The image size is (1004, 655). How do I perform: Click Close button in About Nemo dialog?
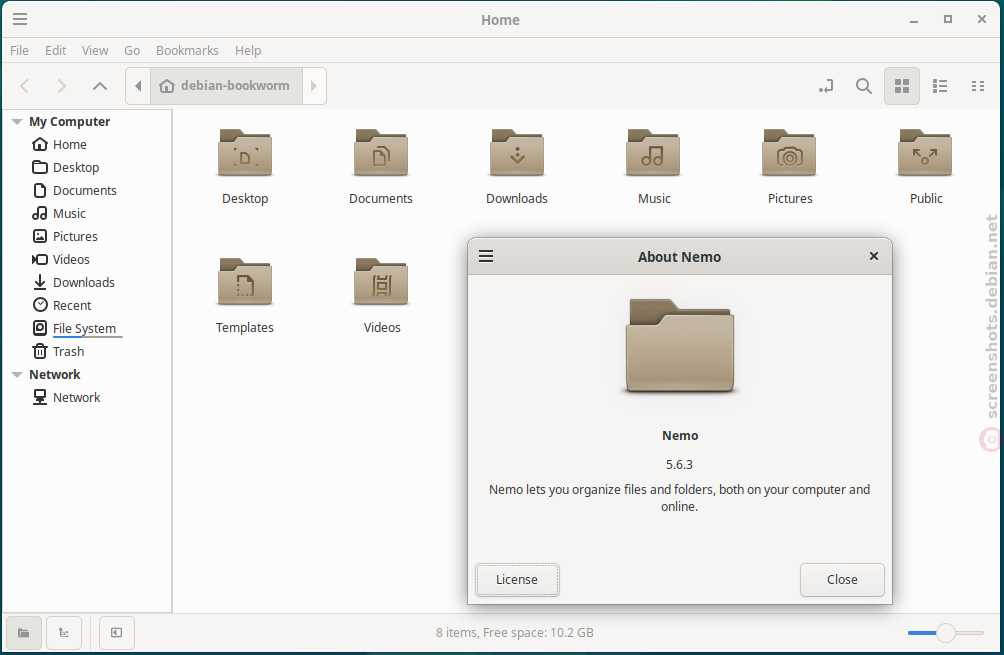click(x=842, y=579)
